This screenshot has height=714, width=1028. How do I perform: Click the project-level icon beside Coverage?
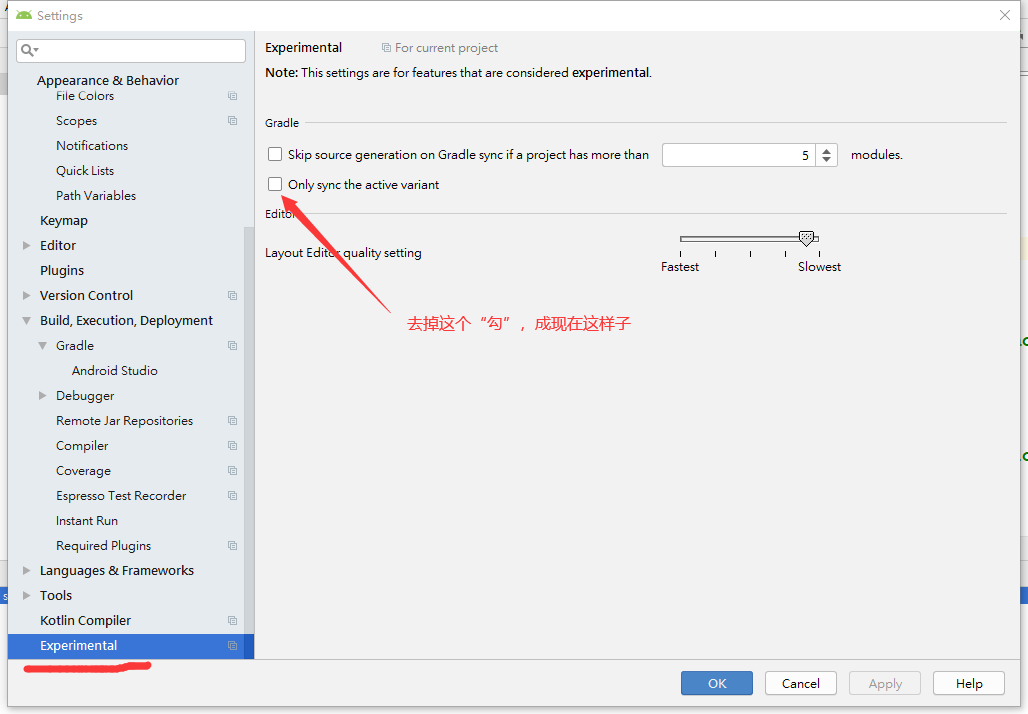tap(232, 471)
